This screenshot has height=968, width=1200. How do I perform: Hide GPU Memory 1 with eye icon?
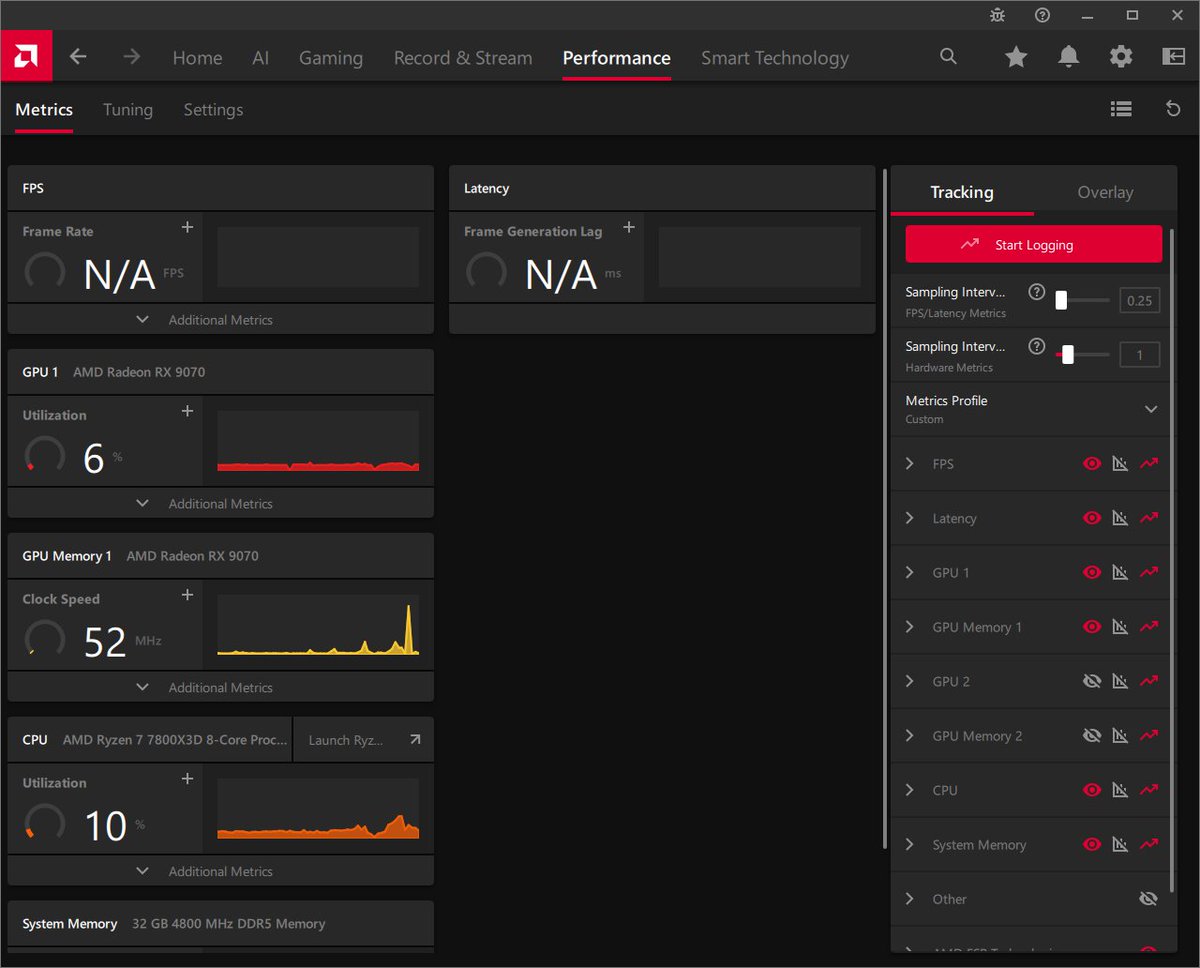[1092, 627]
